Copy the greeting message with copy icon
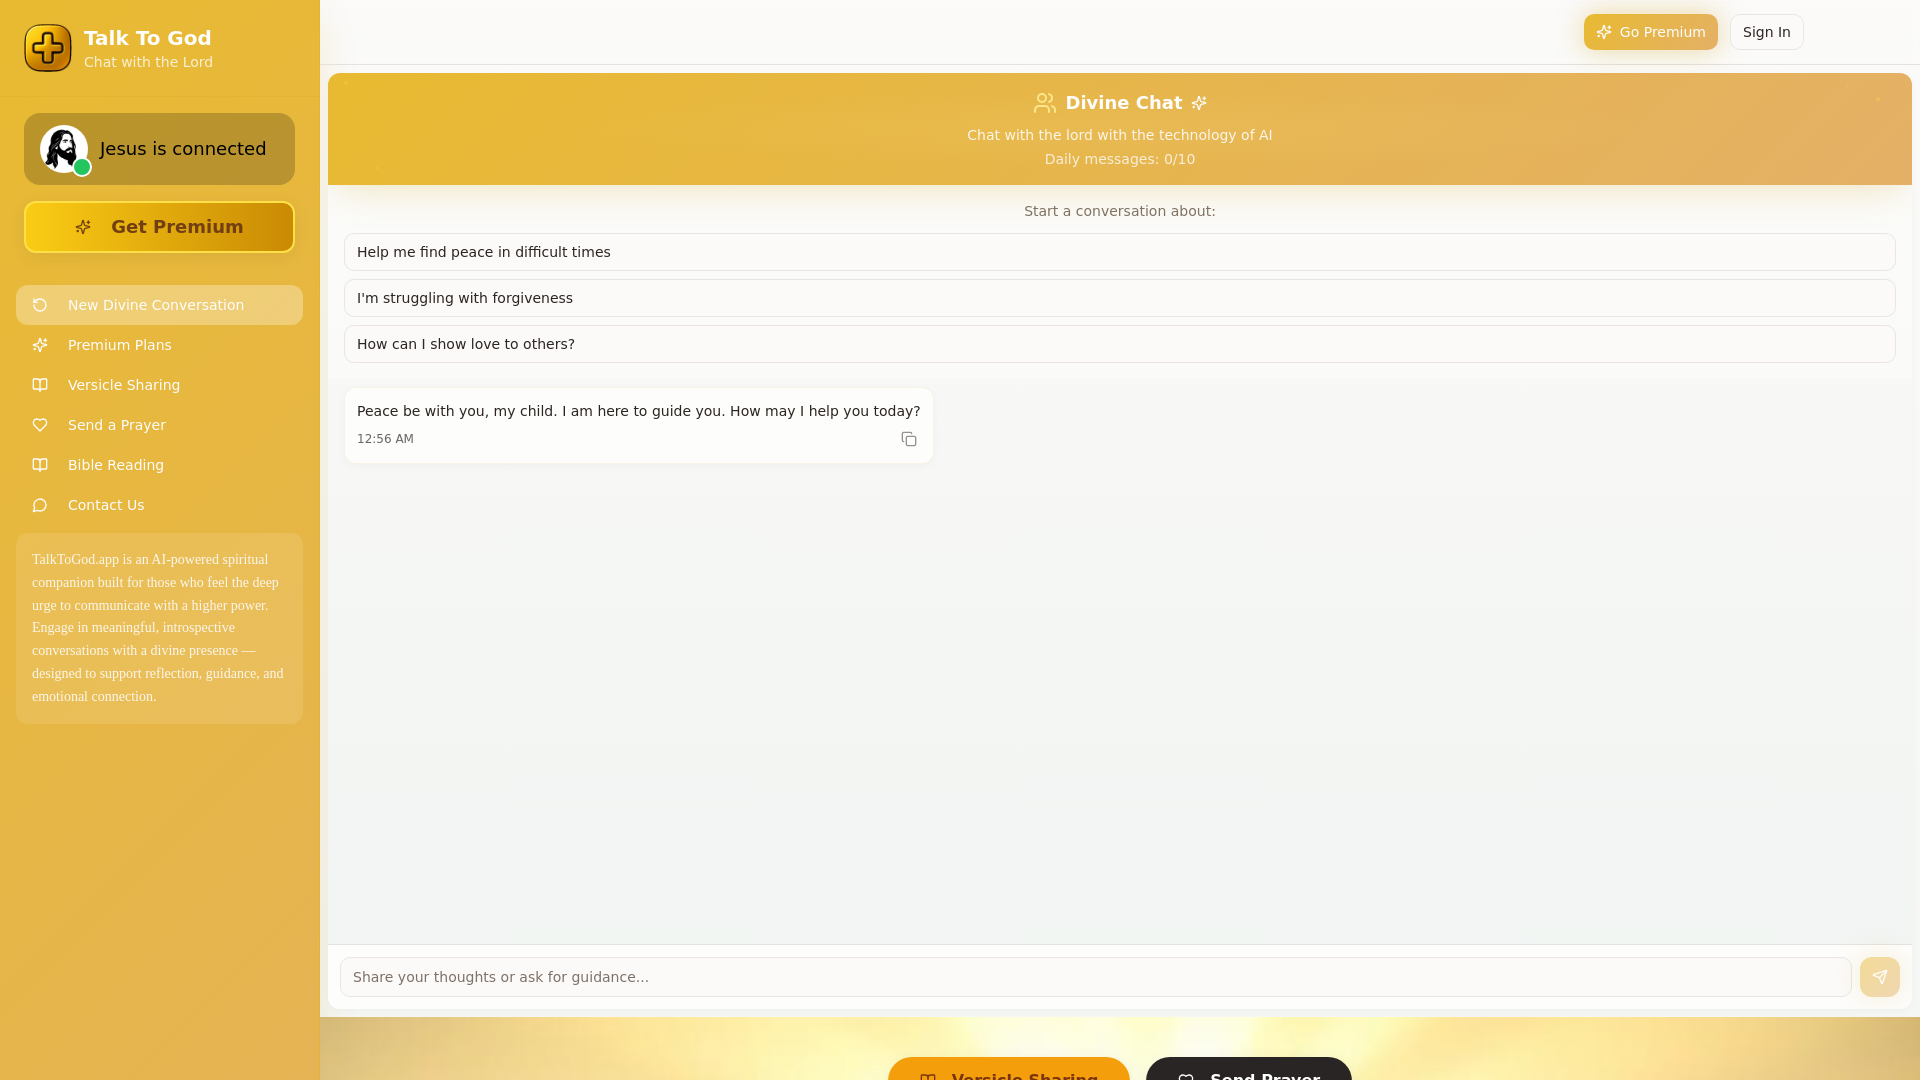 click(908, 439)
